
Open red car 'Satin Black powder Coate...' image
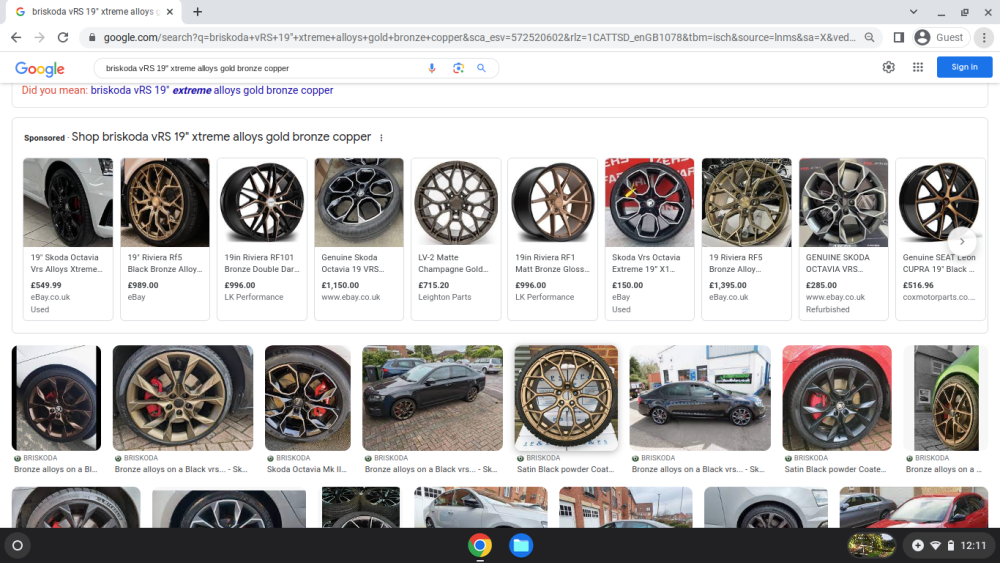837,398
